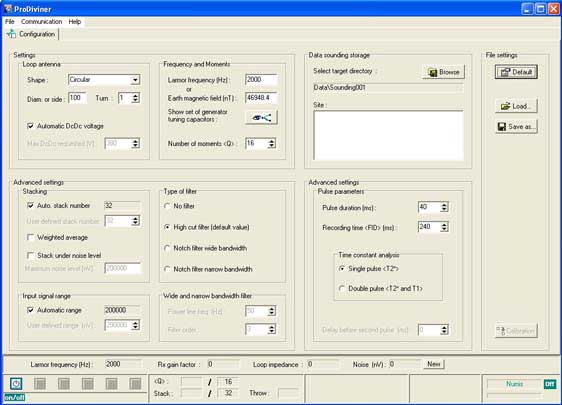
Task: Click the Calibration button
Action: pos(516,330)
